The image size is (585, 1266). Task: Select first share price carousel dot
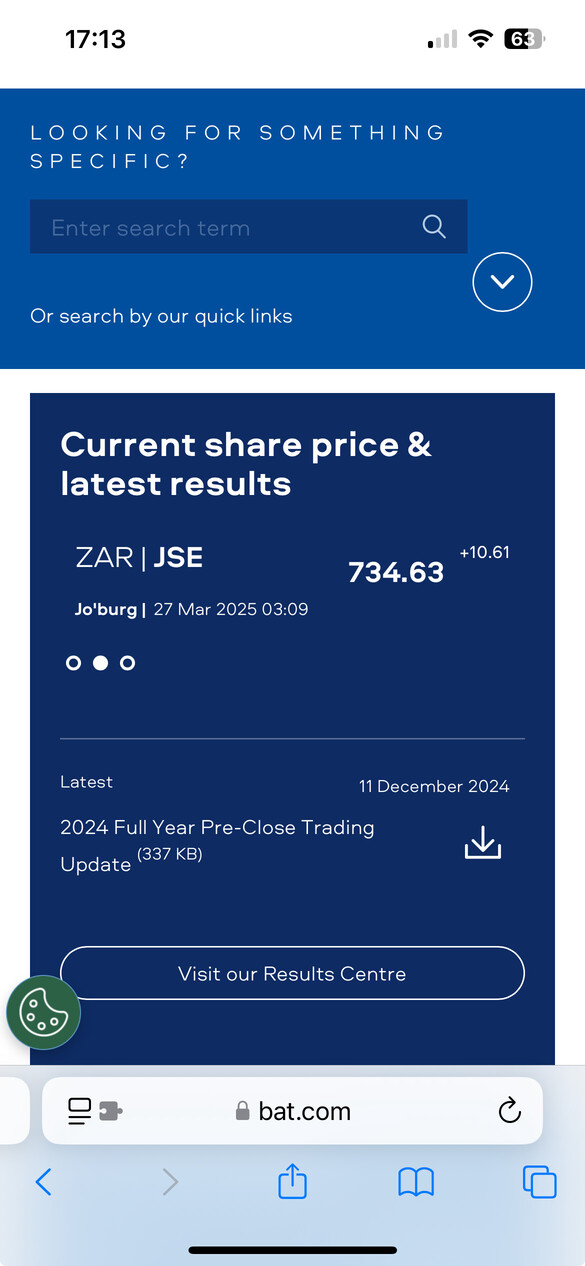pos(73,663)
